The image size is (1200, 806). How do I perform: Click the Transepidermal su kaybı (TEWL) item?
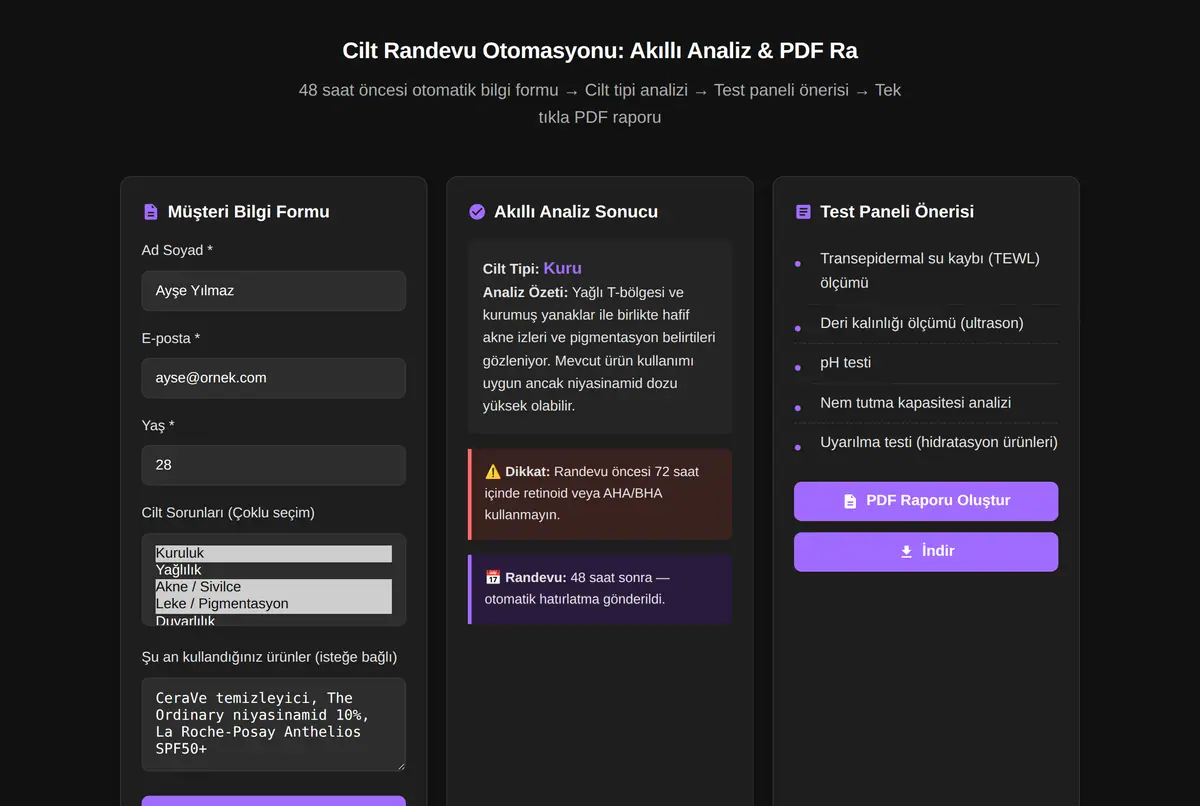pos(926,271)
